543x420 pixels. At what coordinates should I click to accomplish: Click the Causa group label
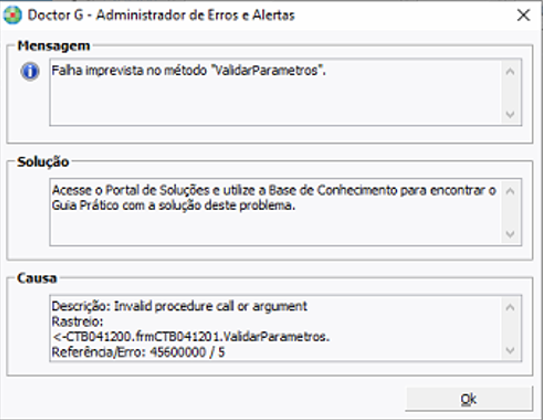(x=37, y=278)
